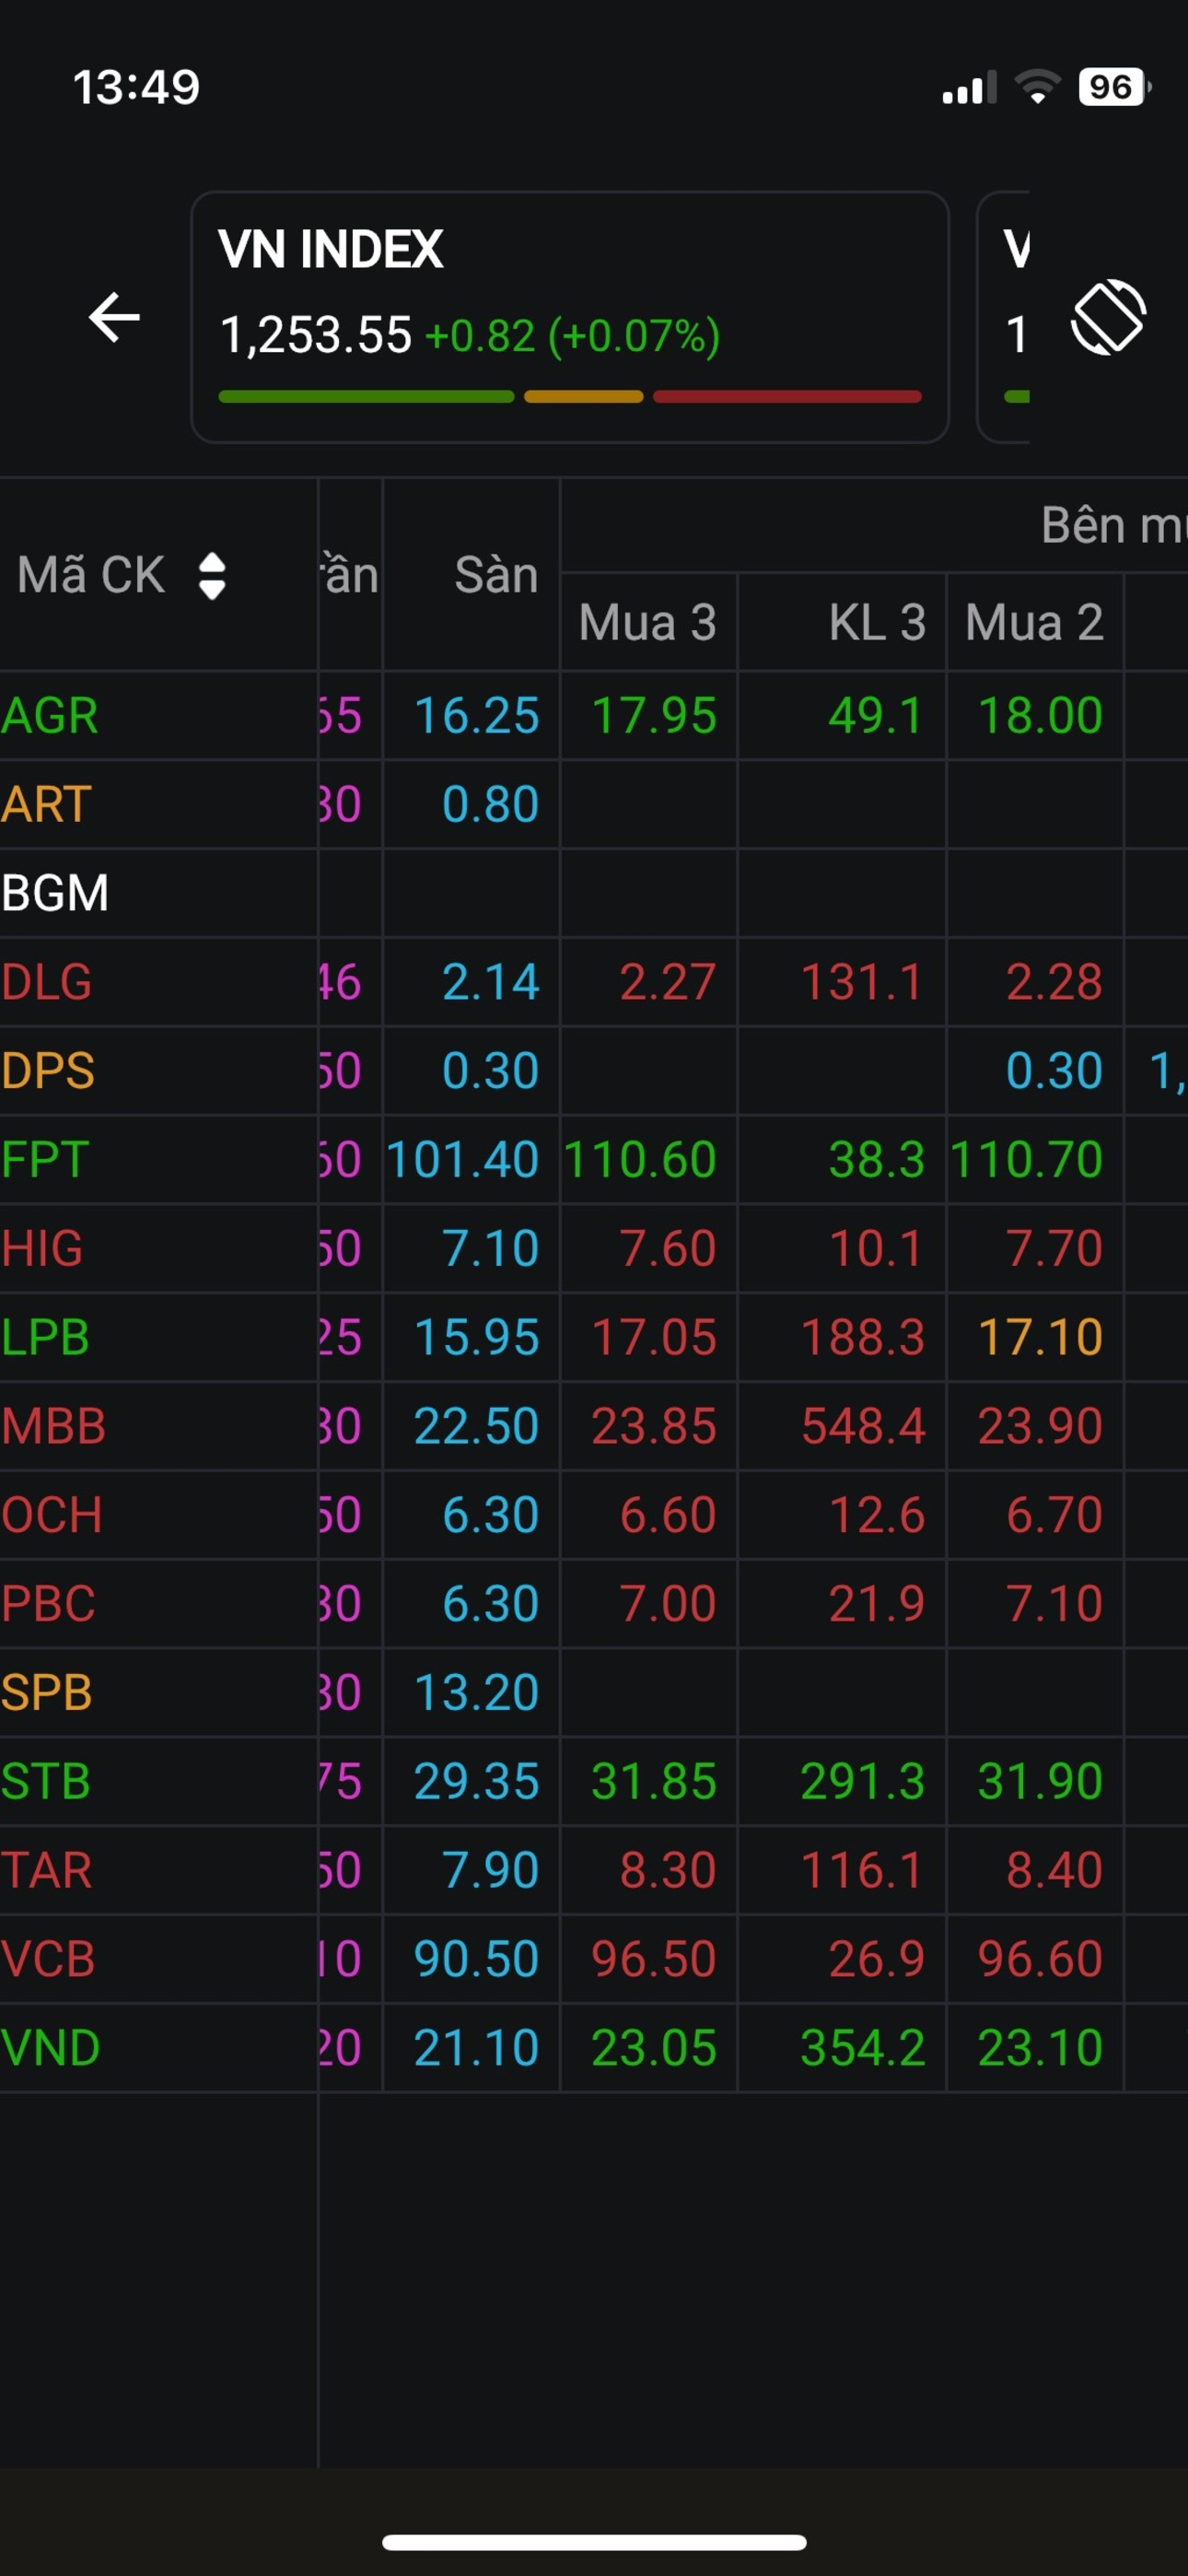
Task: Select the OCH stock symbol
Action: click(x=52, y=1515)
